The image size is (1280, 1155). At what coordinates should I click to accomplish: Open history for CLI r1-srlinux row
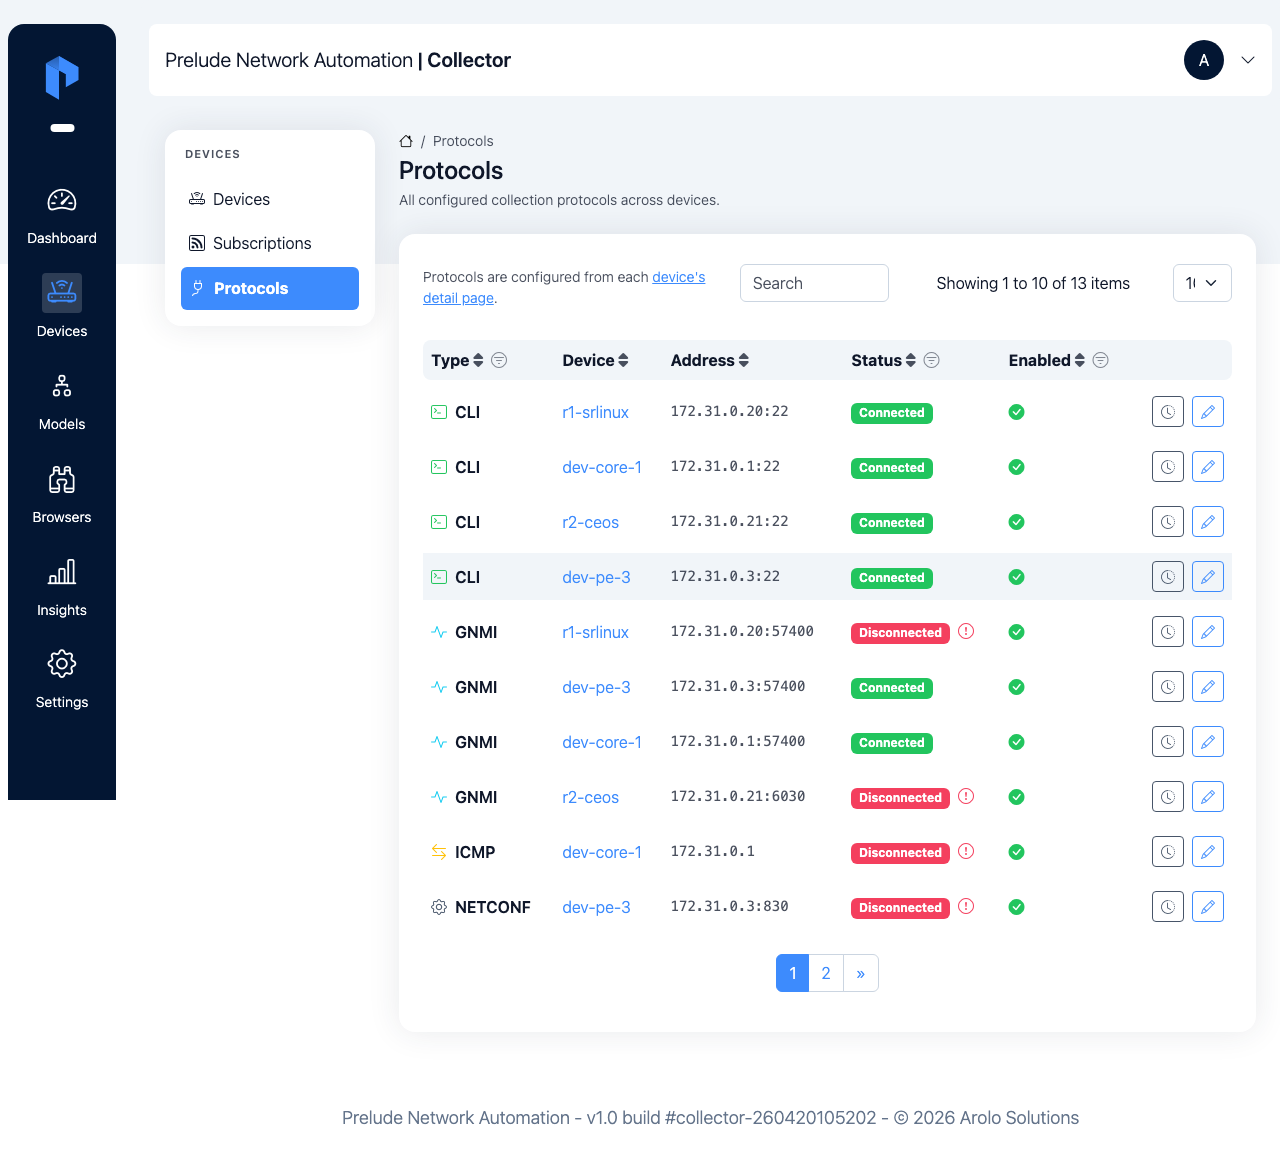point(1168,412)
